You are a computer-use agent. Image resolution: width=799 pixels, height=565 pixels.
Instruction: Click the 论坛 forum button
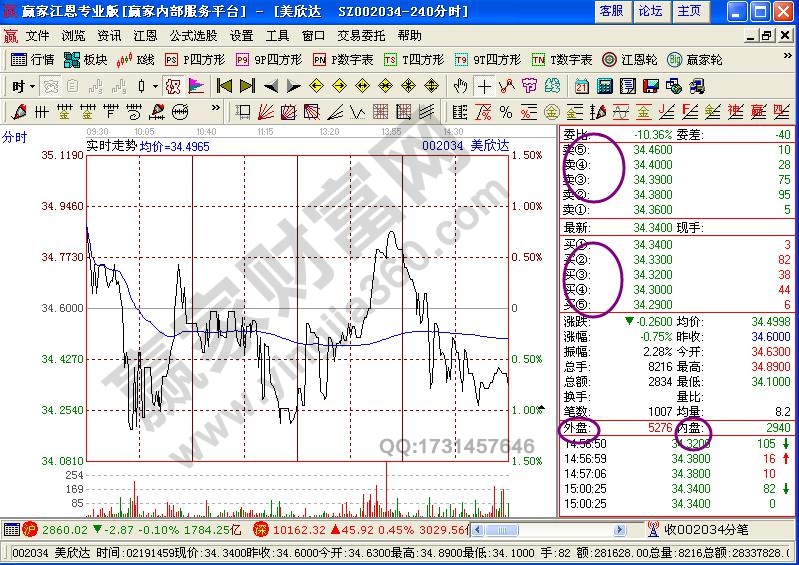(650, 11)
